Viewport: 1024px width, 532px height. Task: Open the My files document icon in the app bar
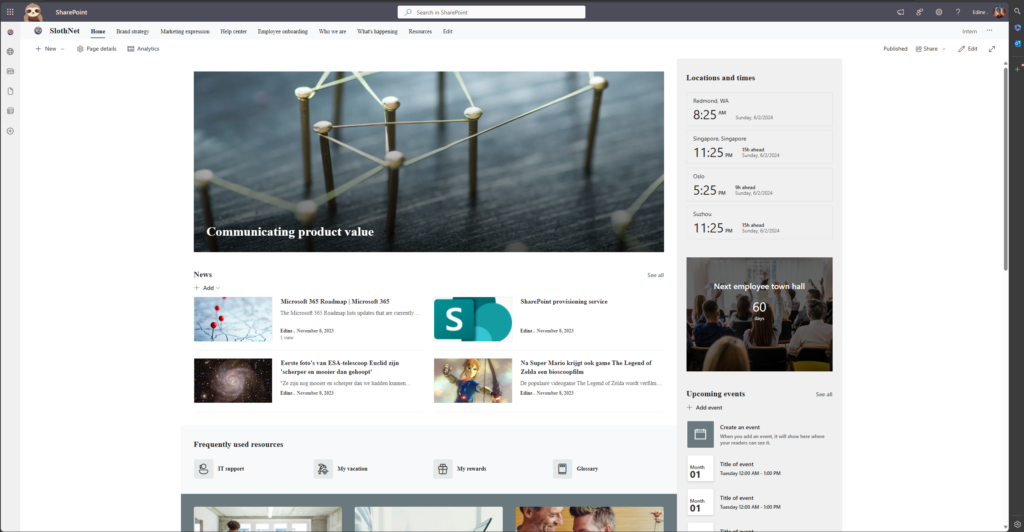(10, 91)
